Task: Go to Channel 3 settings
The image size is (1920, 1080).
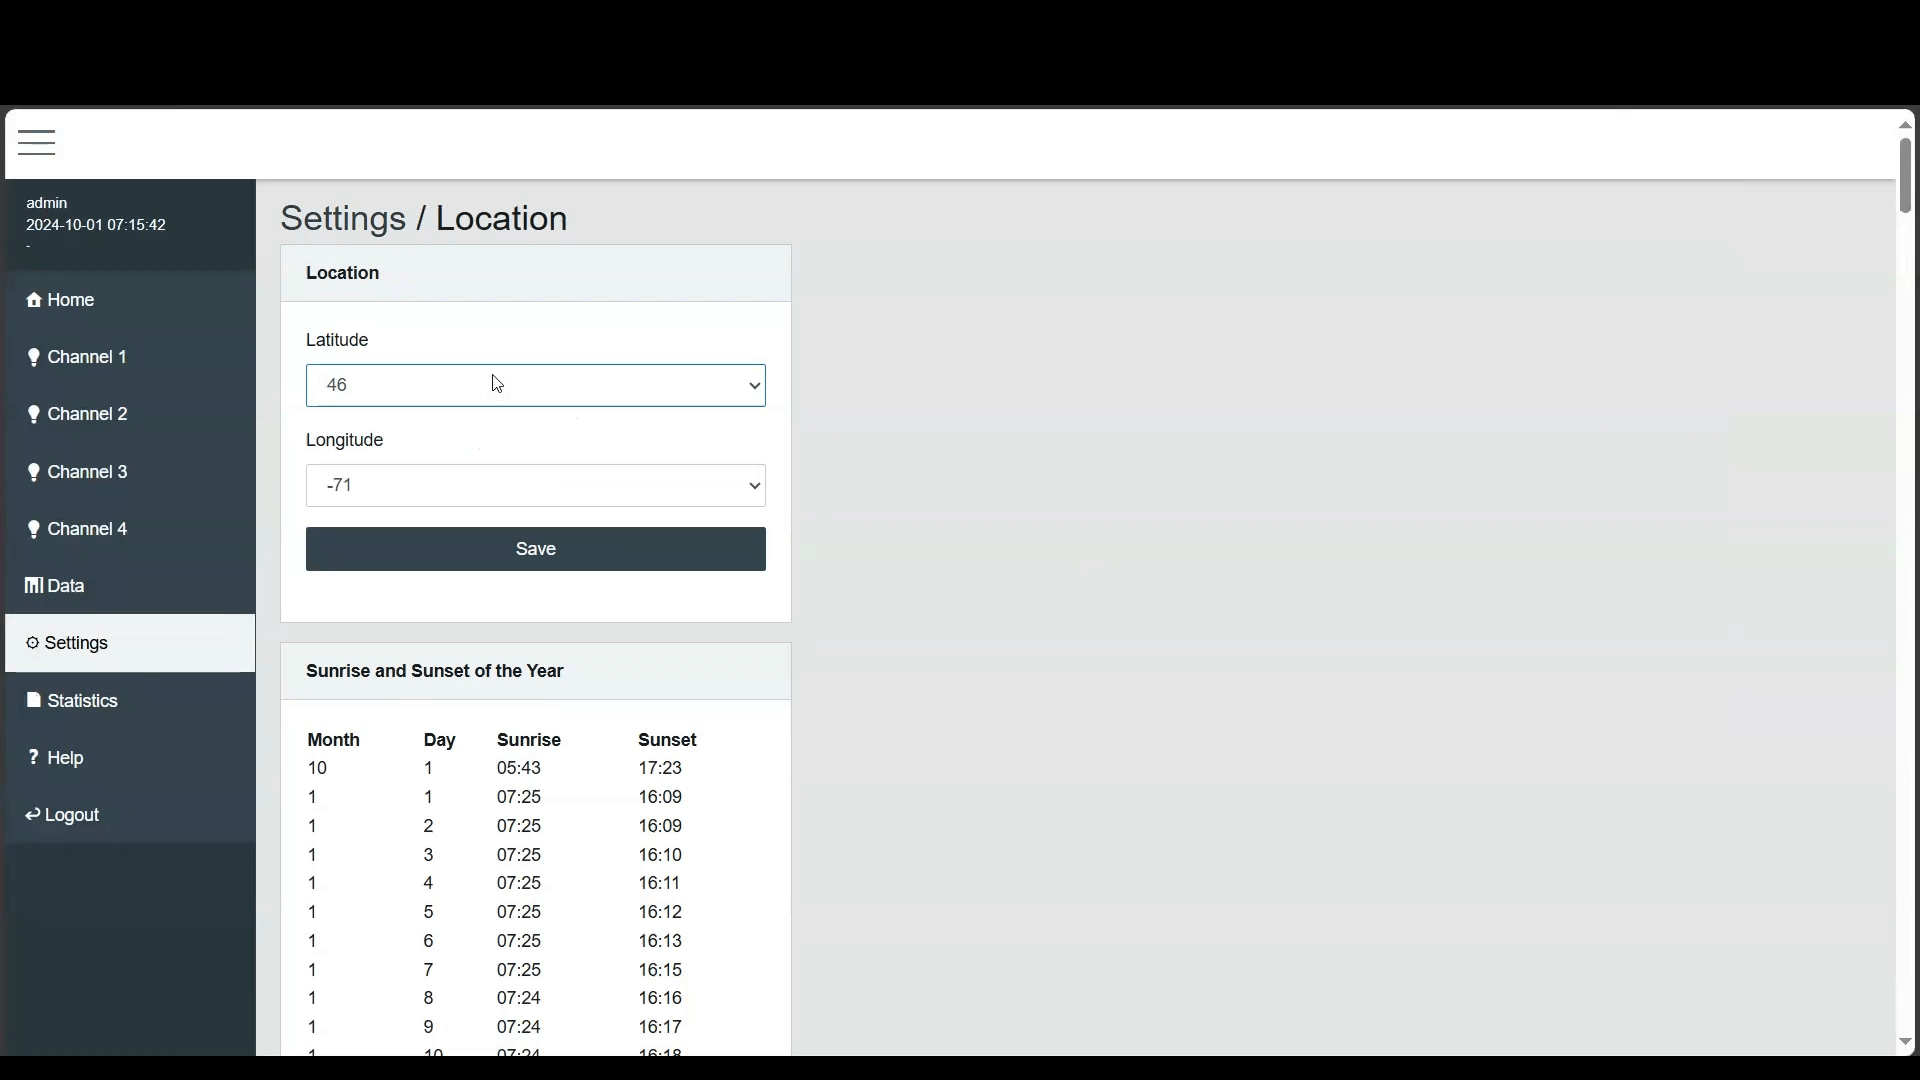Action: click(89, 471)
